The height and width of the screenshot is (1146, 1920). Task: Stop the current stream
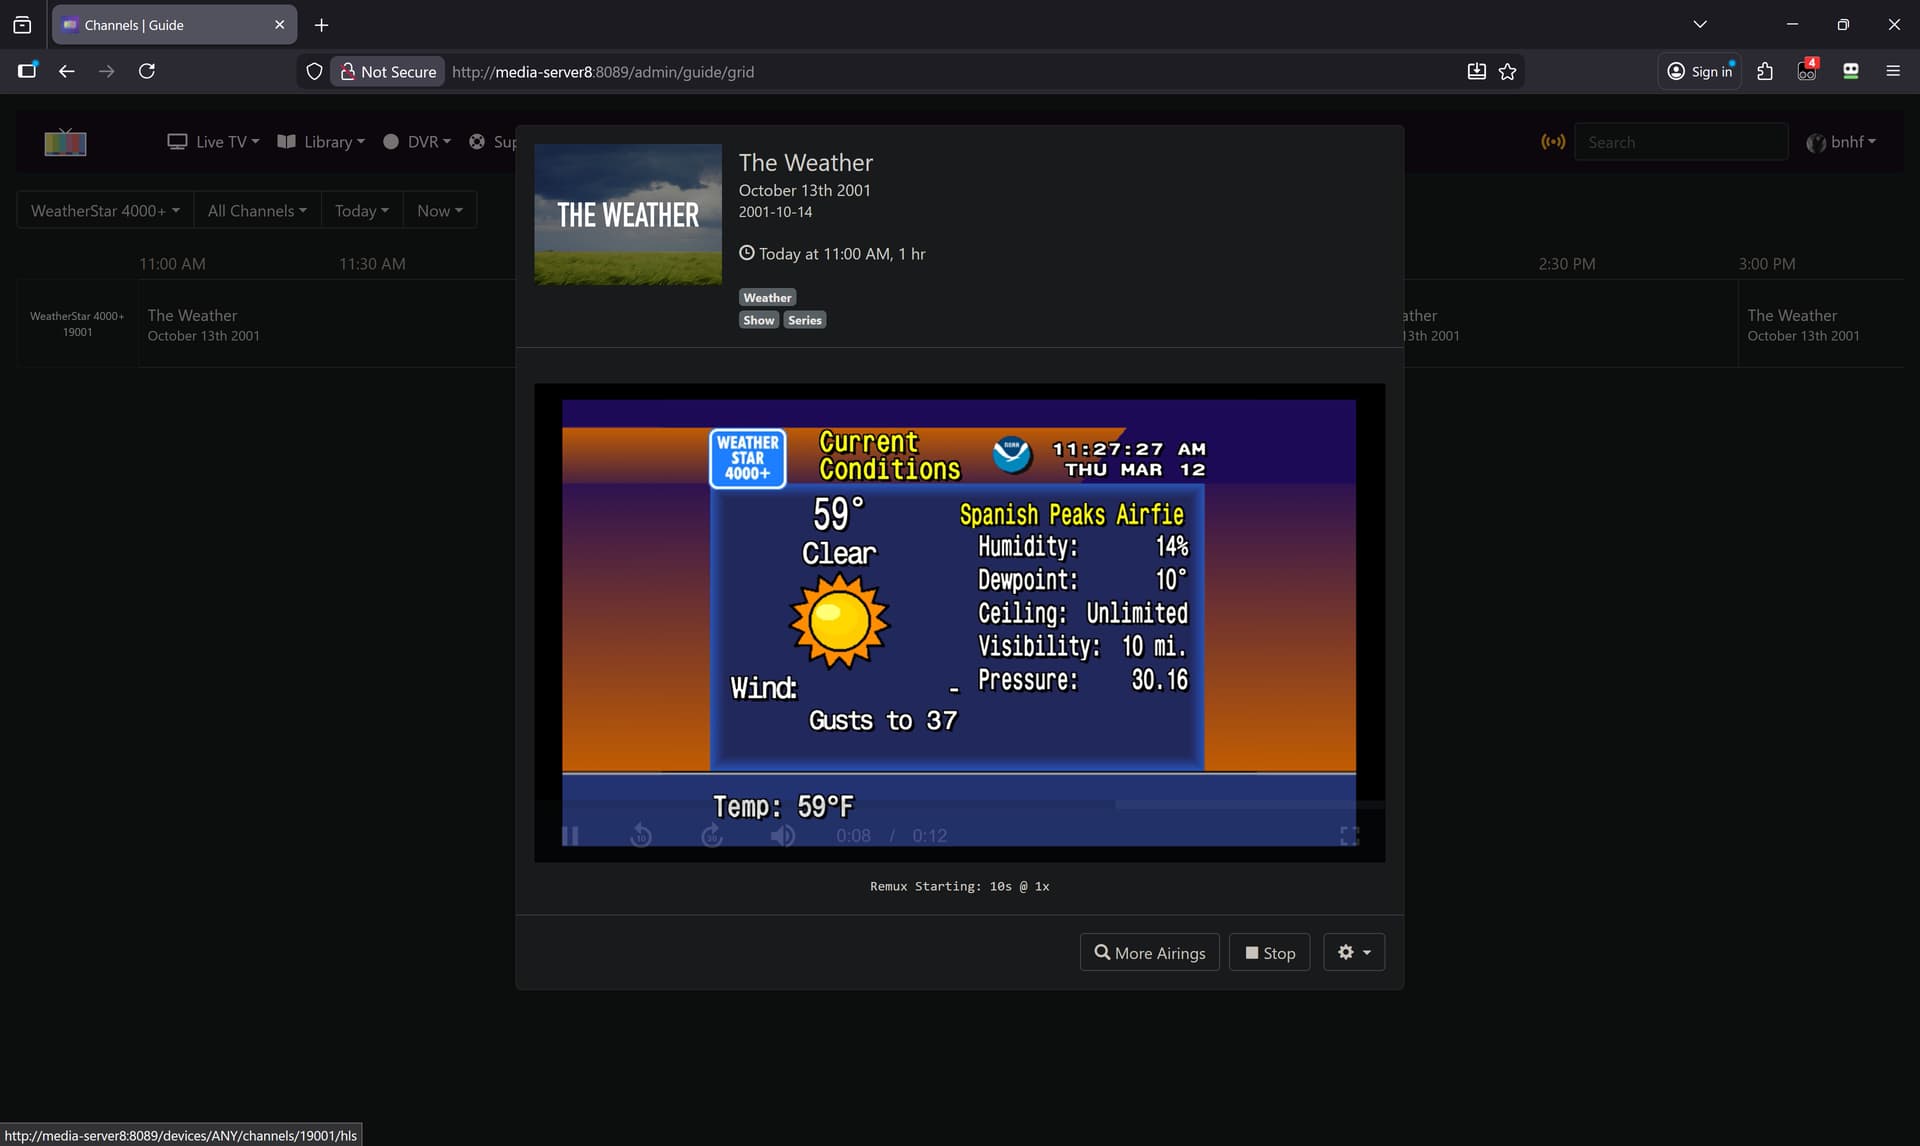click(x=1269, y=953)
